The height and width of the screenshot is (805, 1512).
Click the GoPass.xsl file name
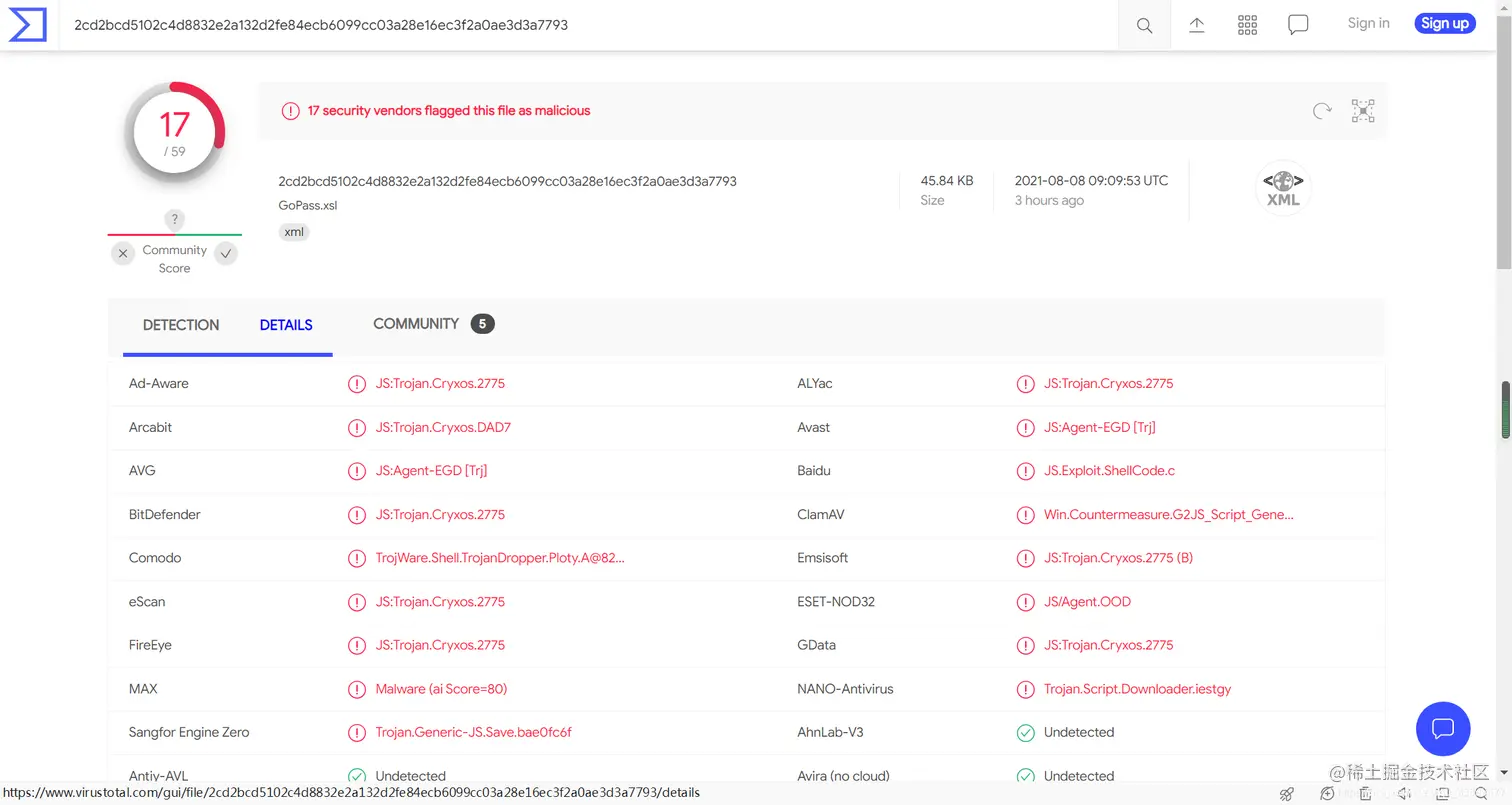click(x=308, y=205)
